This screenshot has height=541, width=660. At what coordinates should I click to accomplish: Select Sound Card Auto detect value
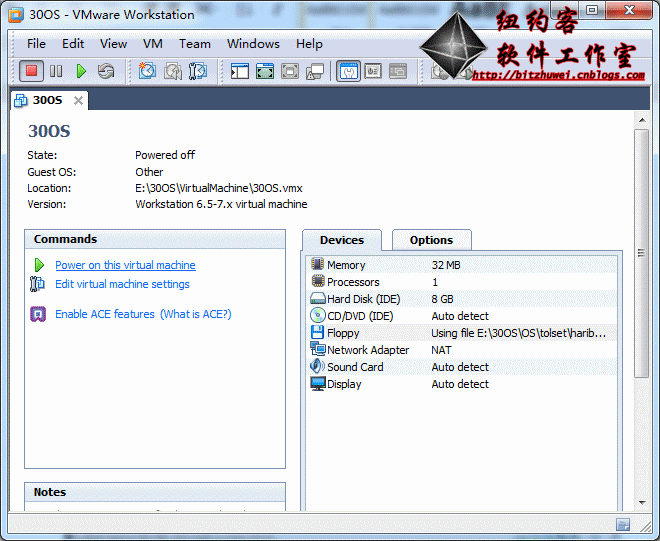click(x=460, y=367)
